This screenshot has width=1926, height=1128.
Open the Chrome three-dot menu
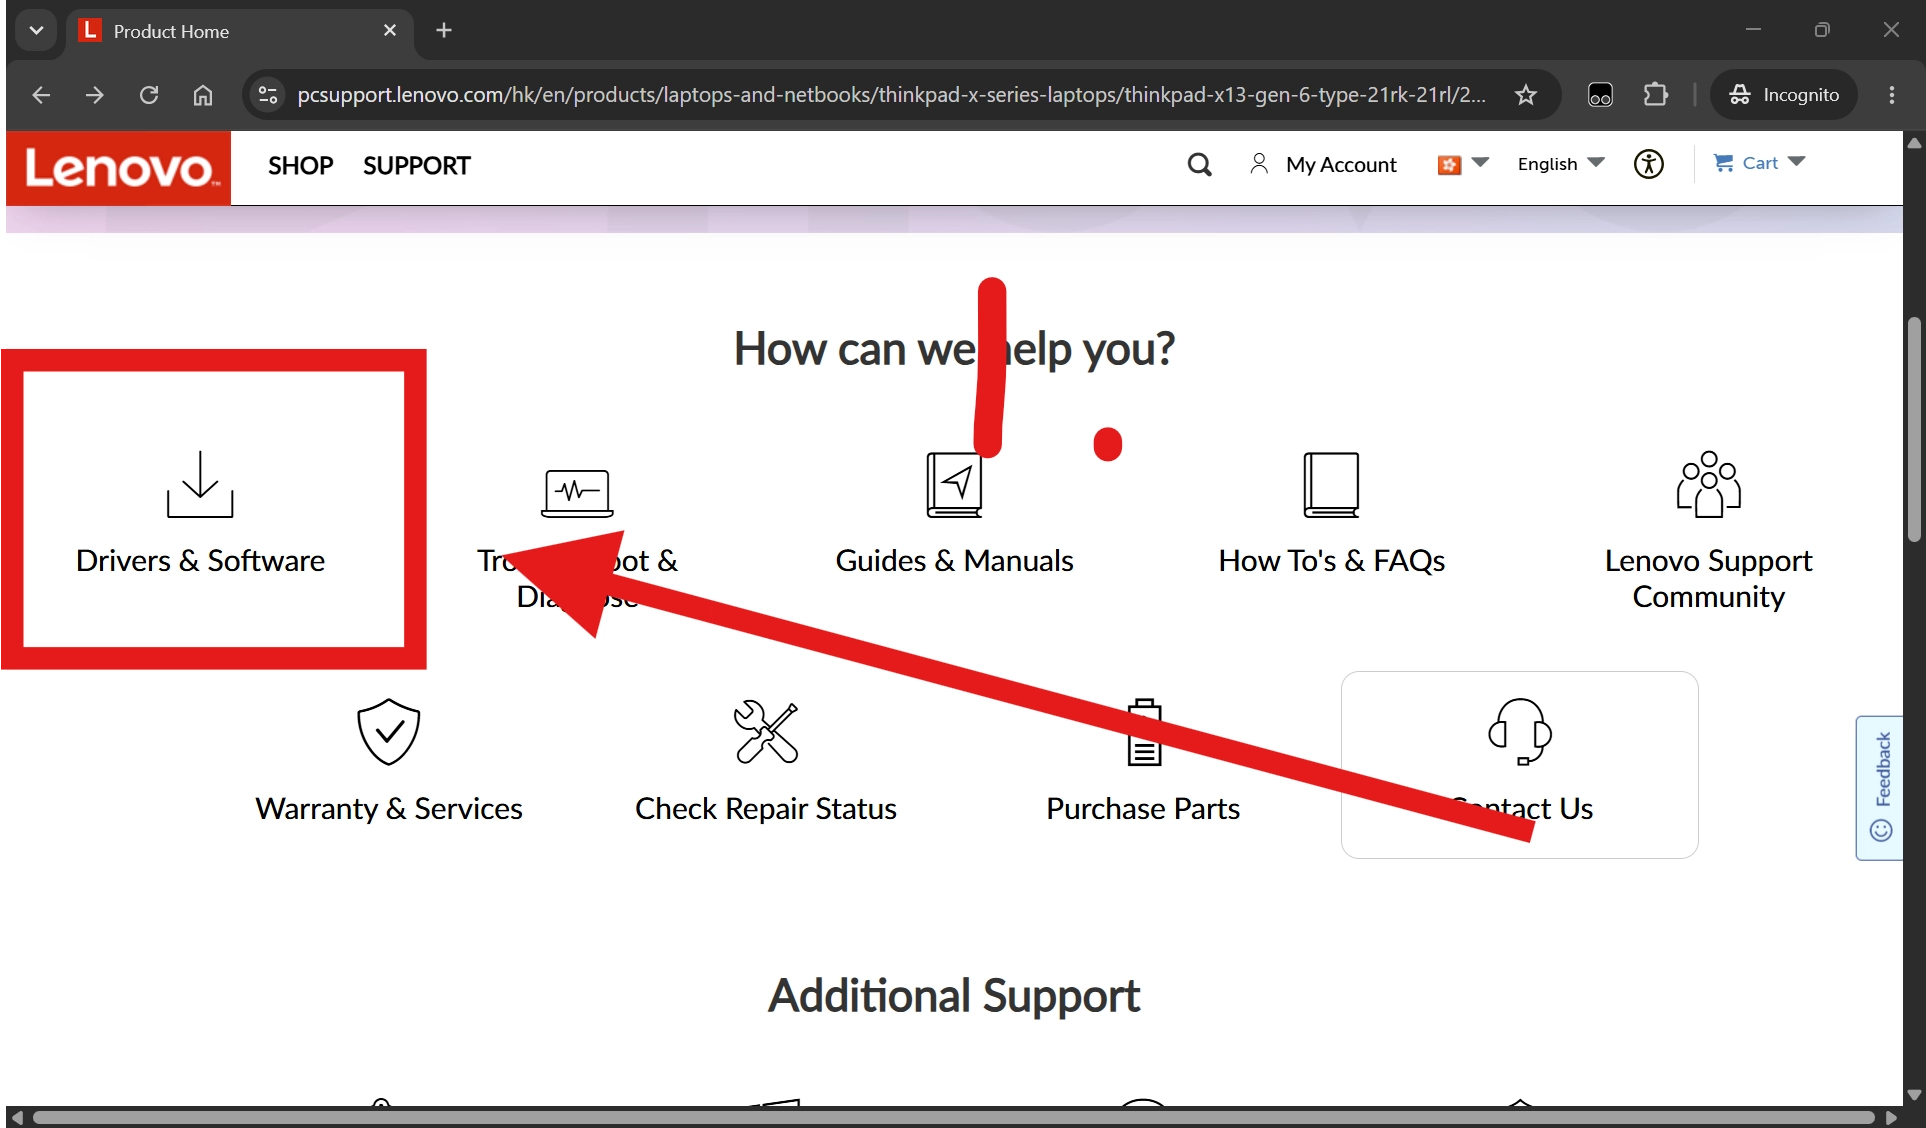pos(1891,95)
